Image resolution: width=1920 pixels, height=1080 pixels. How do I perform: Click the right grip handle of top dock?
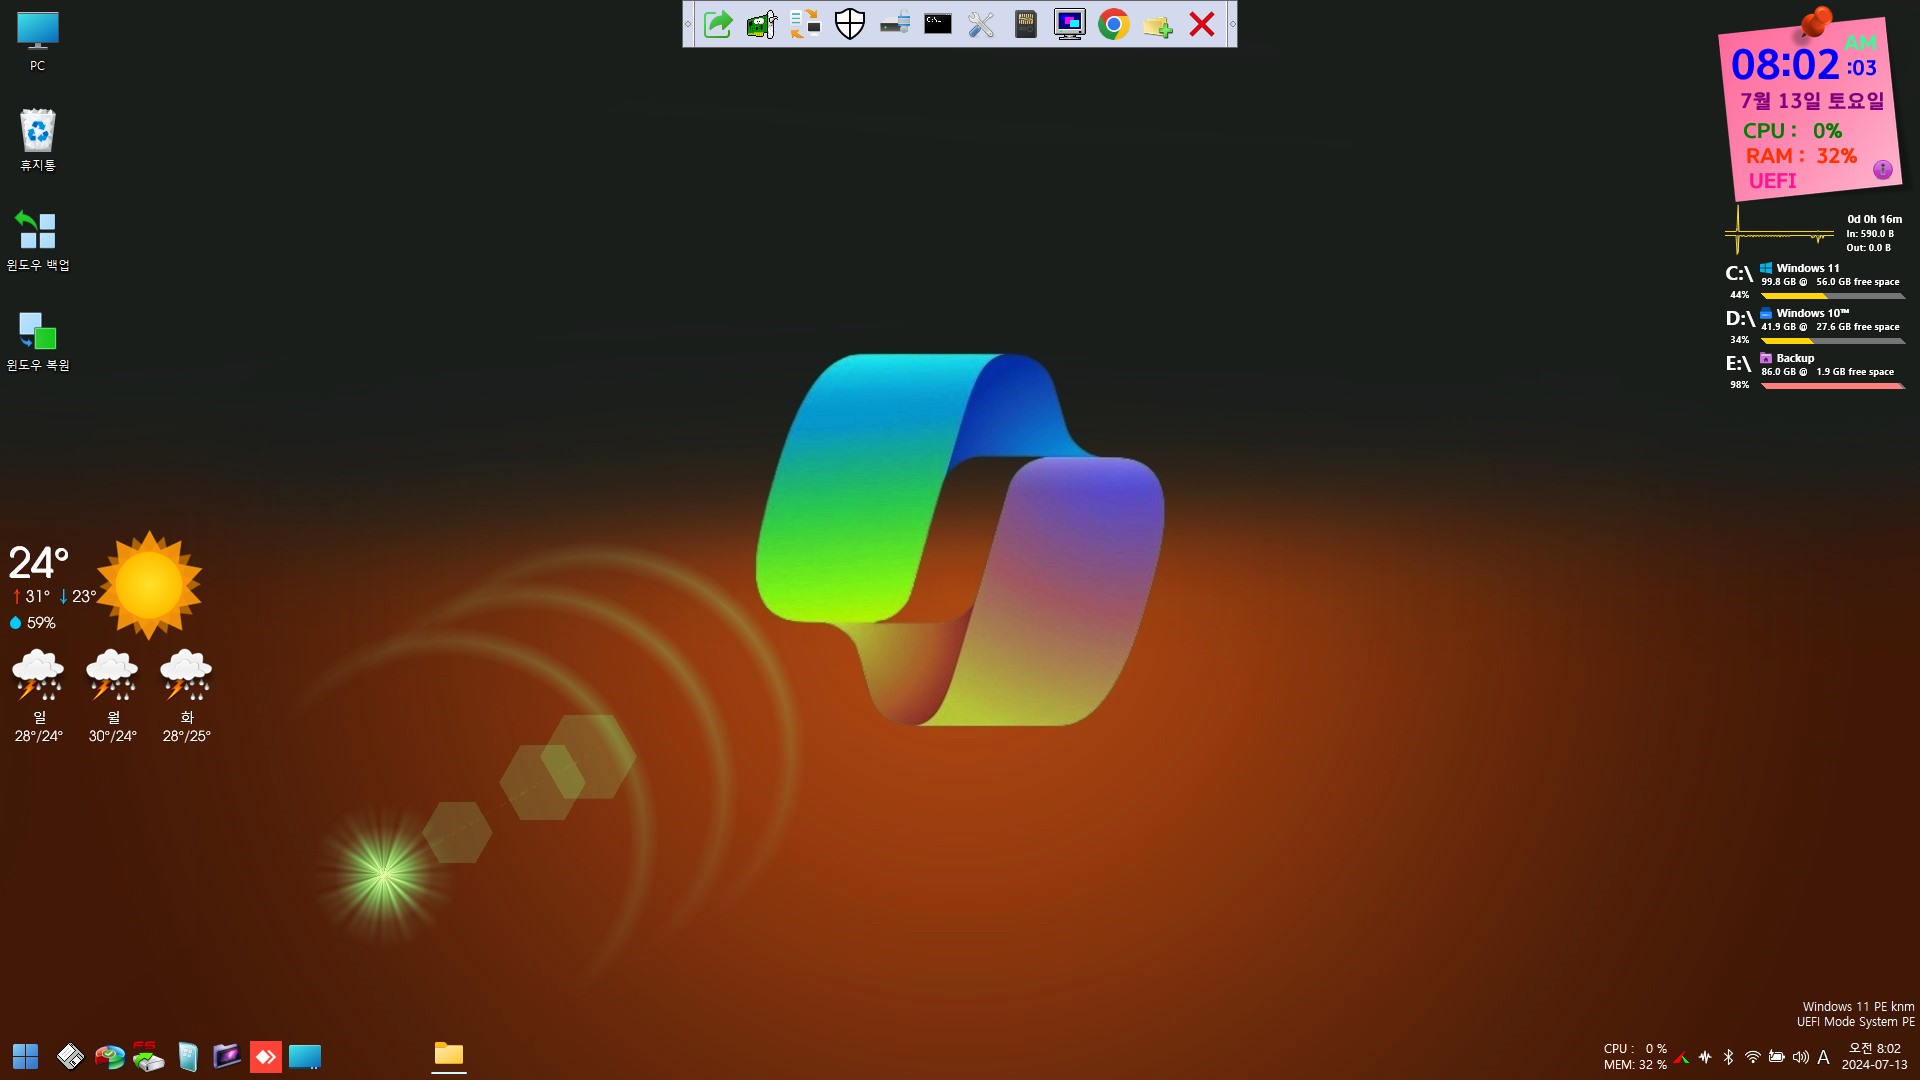pos(1232,24)
